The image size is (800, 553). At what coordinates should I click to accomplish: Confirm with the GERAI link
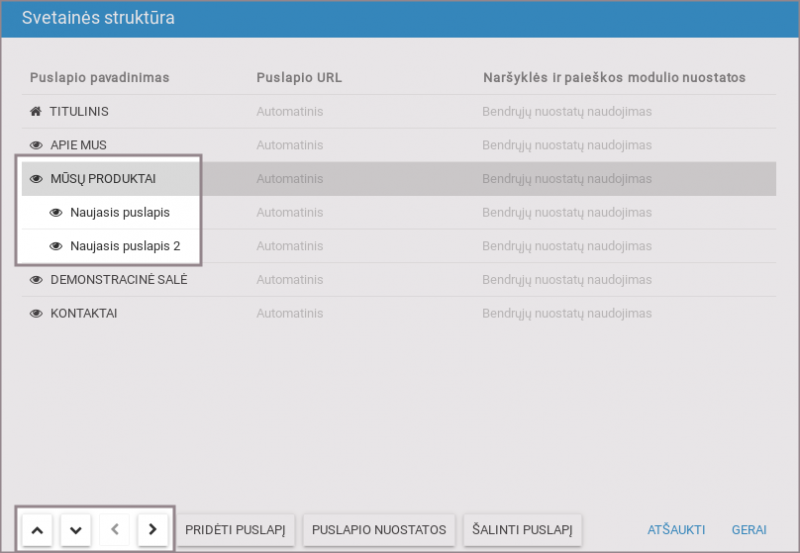(x=749, y=530)
